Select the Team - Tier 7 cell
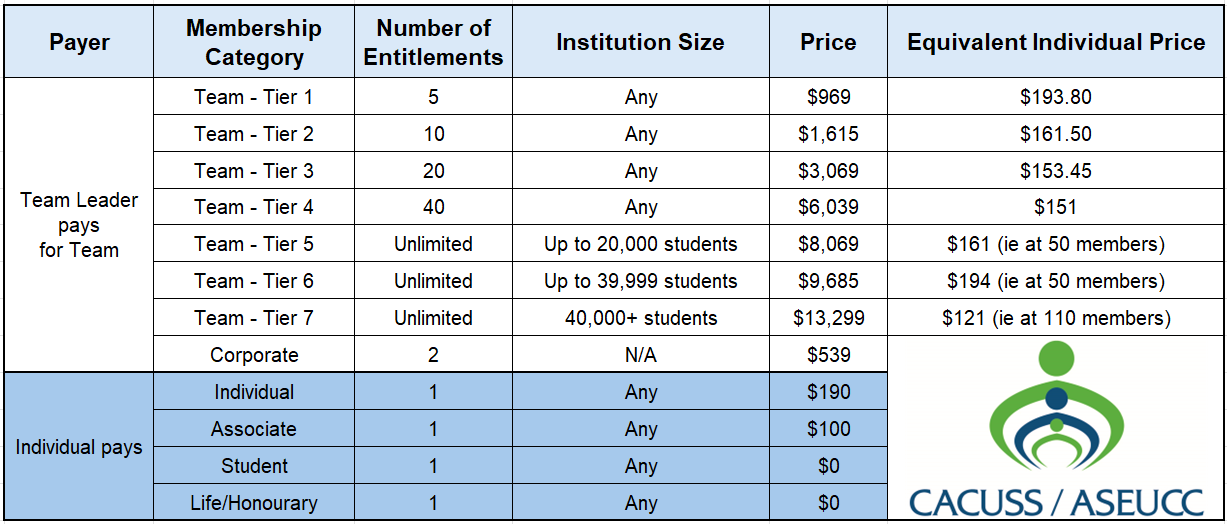The image size is (1227, 524). tap(254, 319)
